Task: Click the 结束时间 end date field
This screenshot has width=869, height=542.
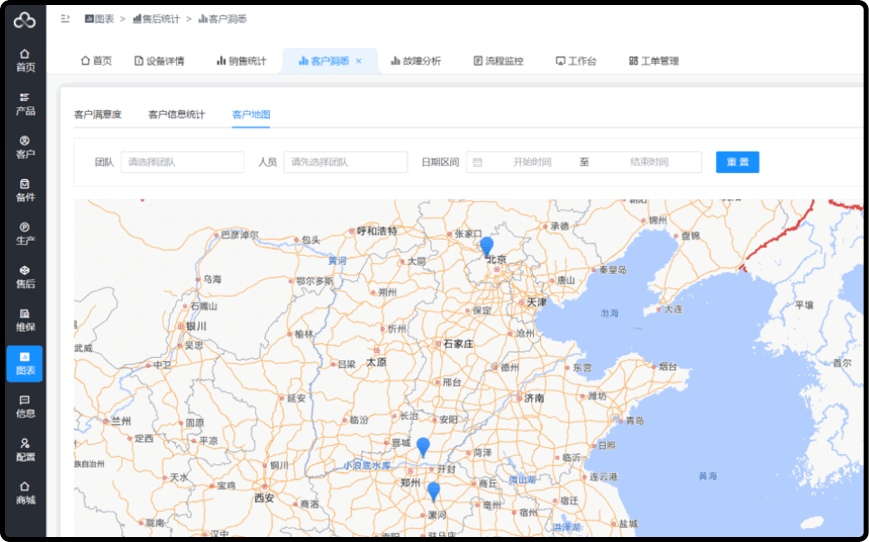Action: pos(649,162)
